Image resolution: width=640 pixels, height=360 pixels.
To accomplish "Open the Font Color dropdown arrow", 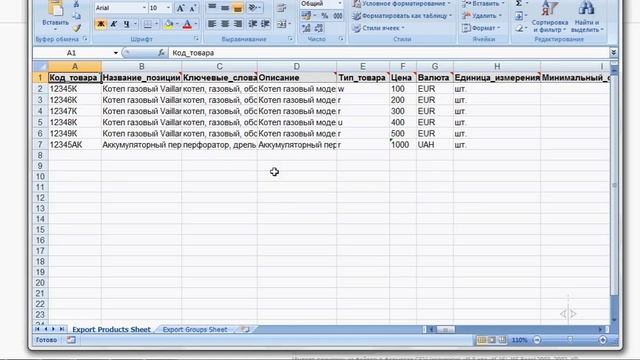I will [x=196, y=24].
